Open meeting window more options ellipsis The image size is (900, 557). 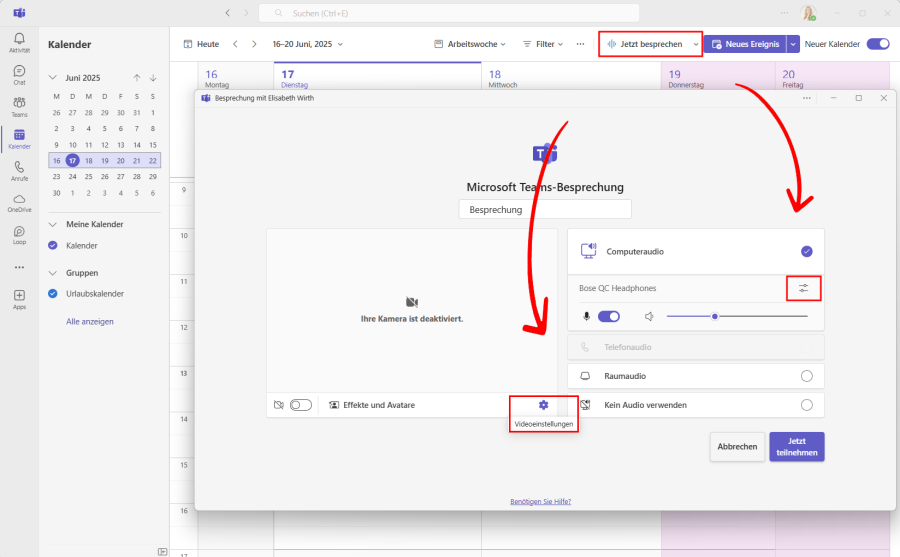coord(806,98)
